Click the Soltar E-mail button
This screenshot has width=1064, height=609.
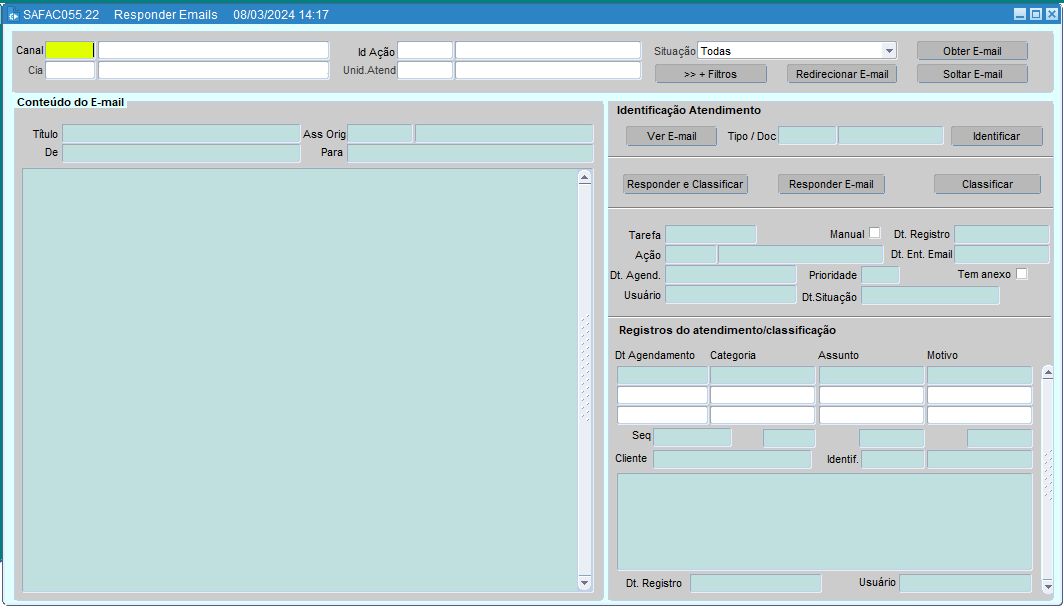pyautogui.click(x=972, y=74)
